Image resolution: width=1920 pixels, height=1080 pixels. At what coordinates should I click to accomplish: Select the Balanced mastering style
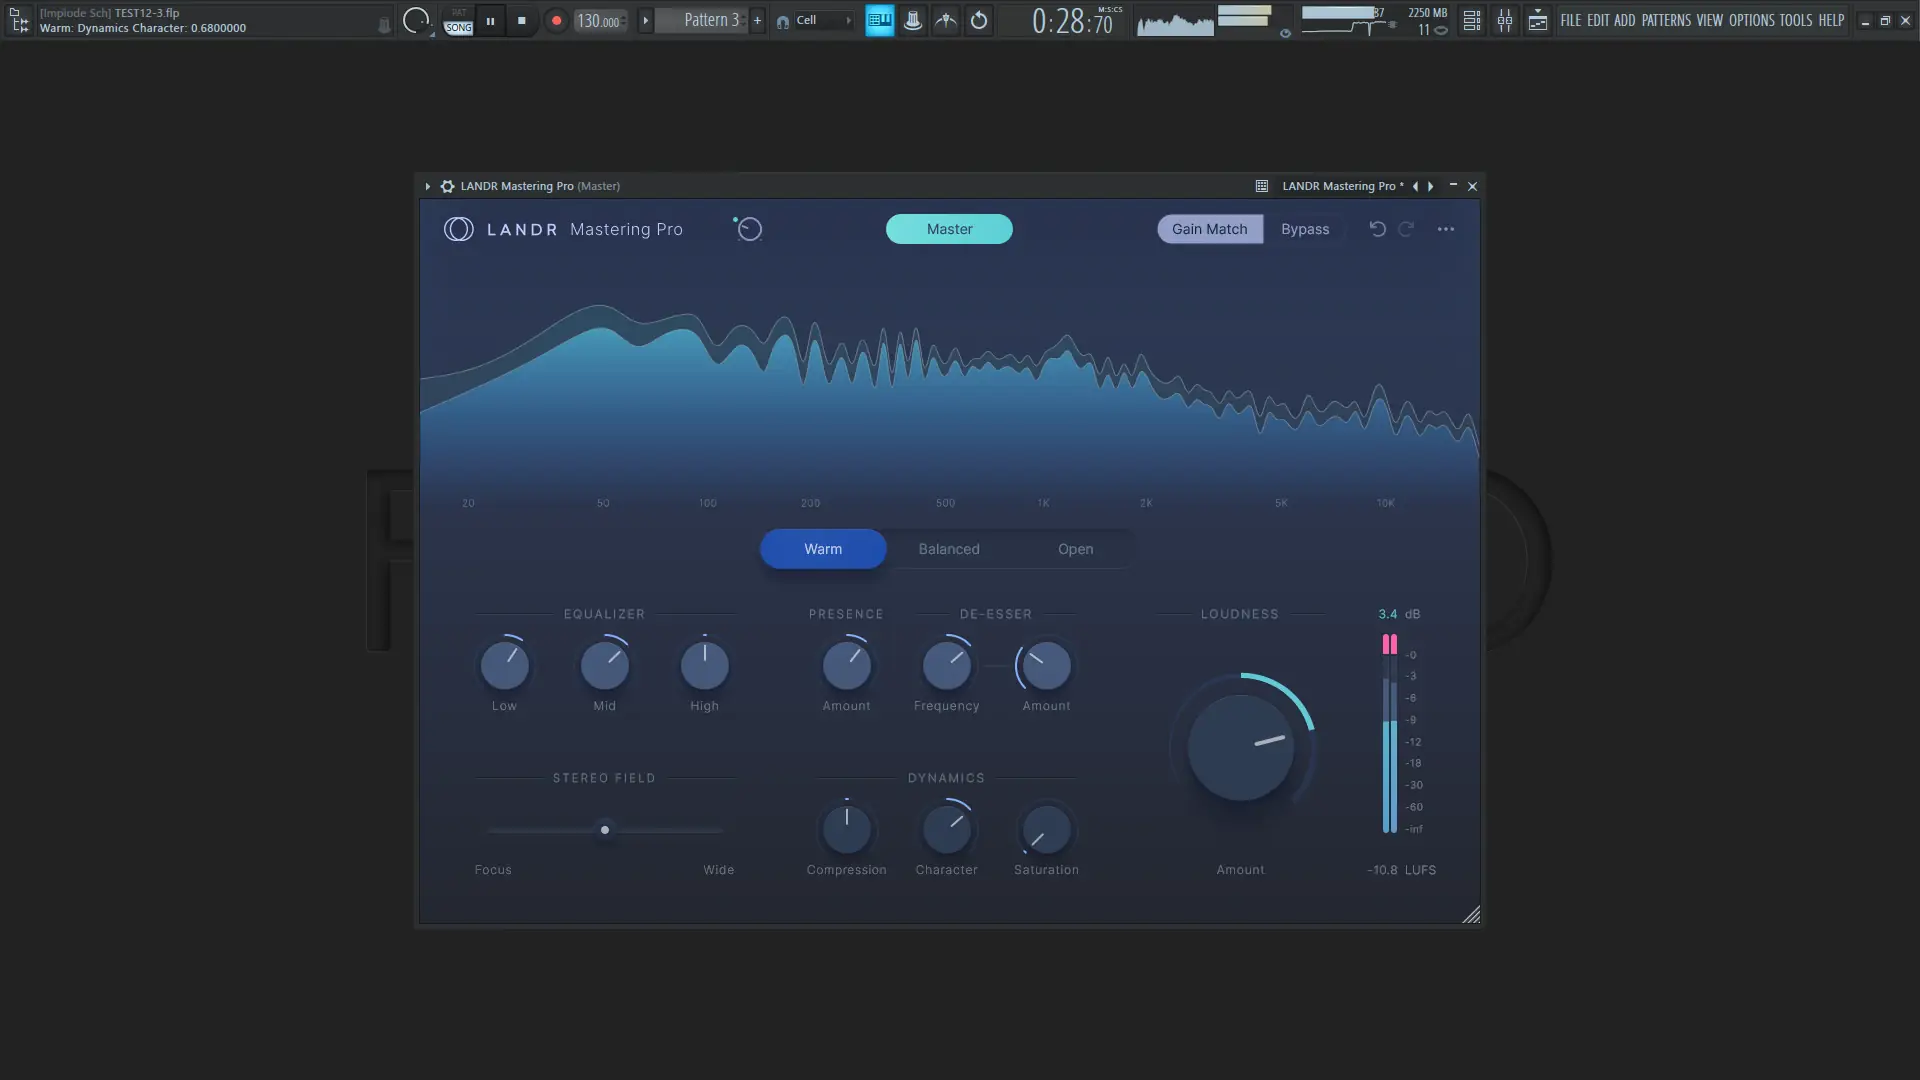point(948,549)
